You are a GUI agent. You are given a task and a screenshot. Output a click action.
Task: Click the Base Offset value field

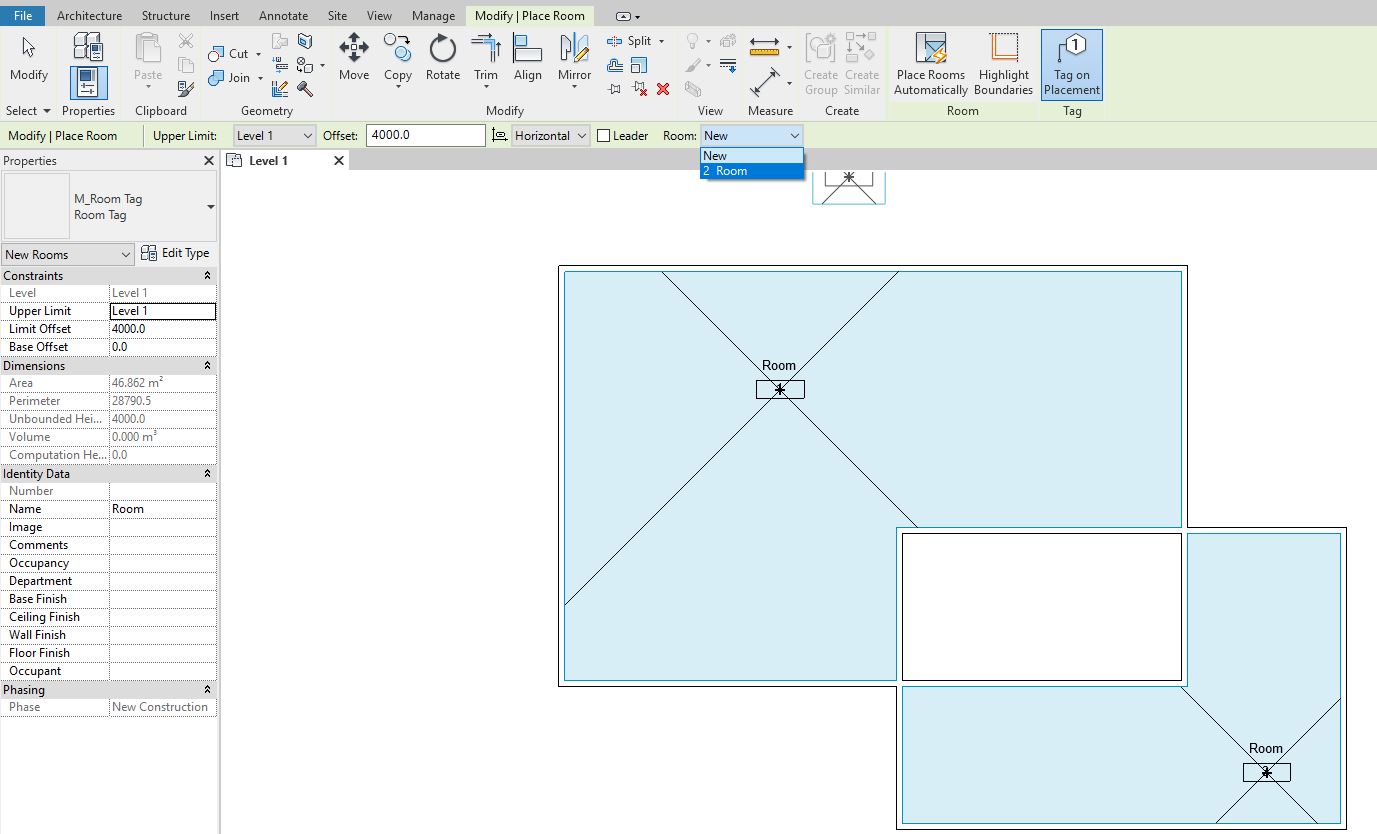(x=162, y=347)
